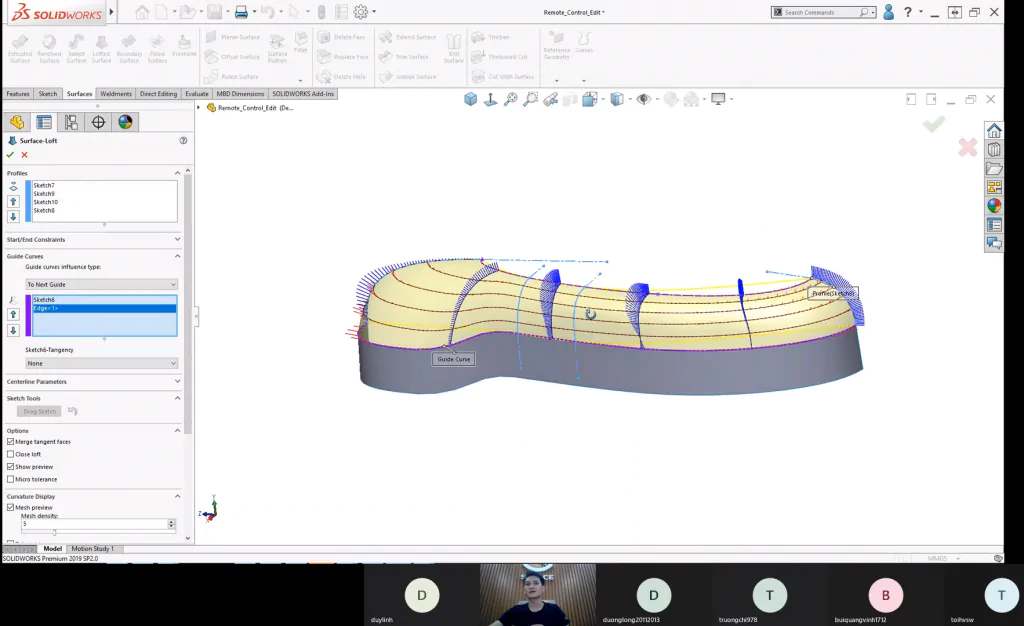Expand the Remote_Control_Edit flyout tree
Image resolution: width=1024 pixels, height=626 pixels.
[199, 108]
